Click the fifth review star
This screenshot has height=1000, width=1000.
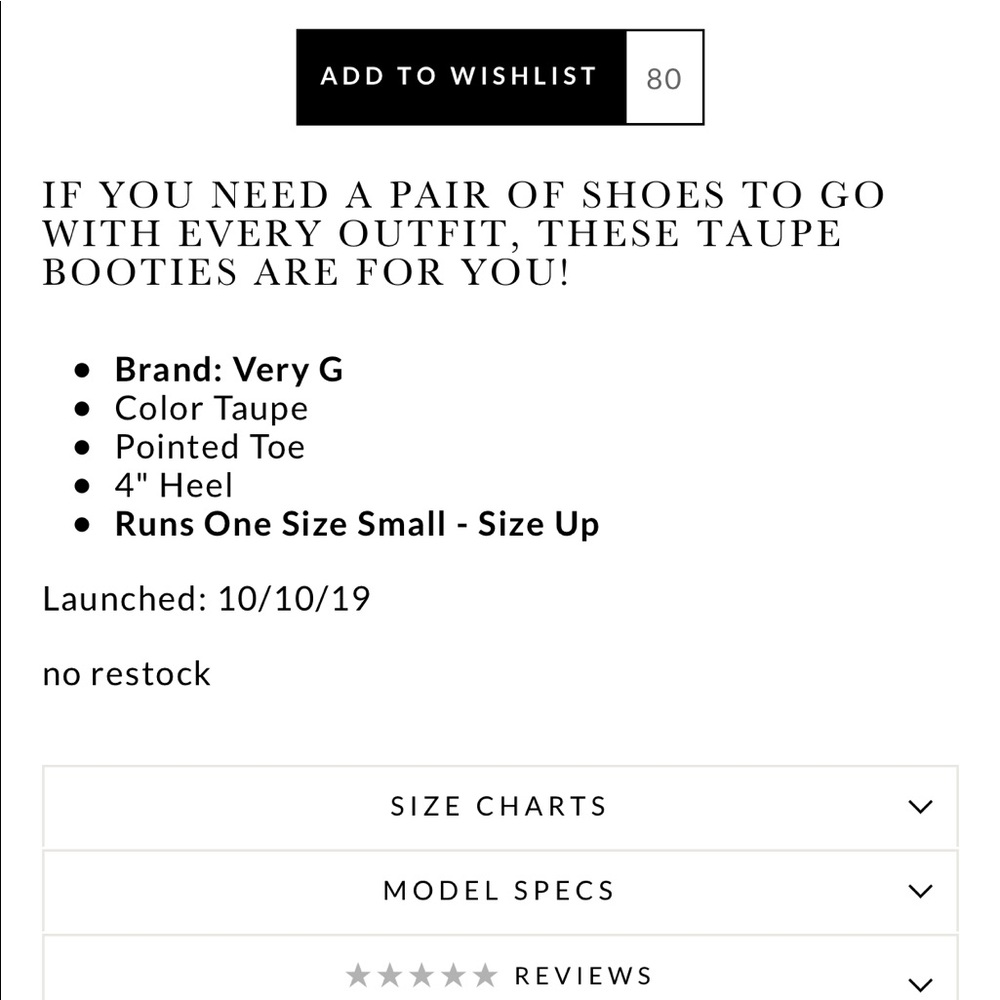coord(485,975)
